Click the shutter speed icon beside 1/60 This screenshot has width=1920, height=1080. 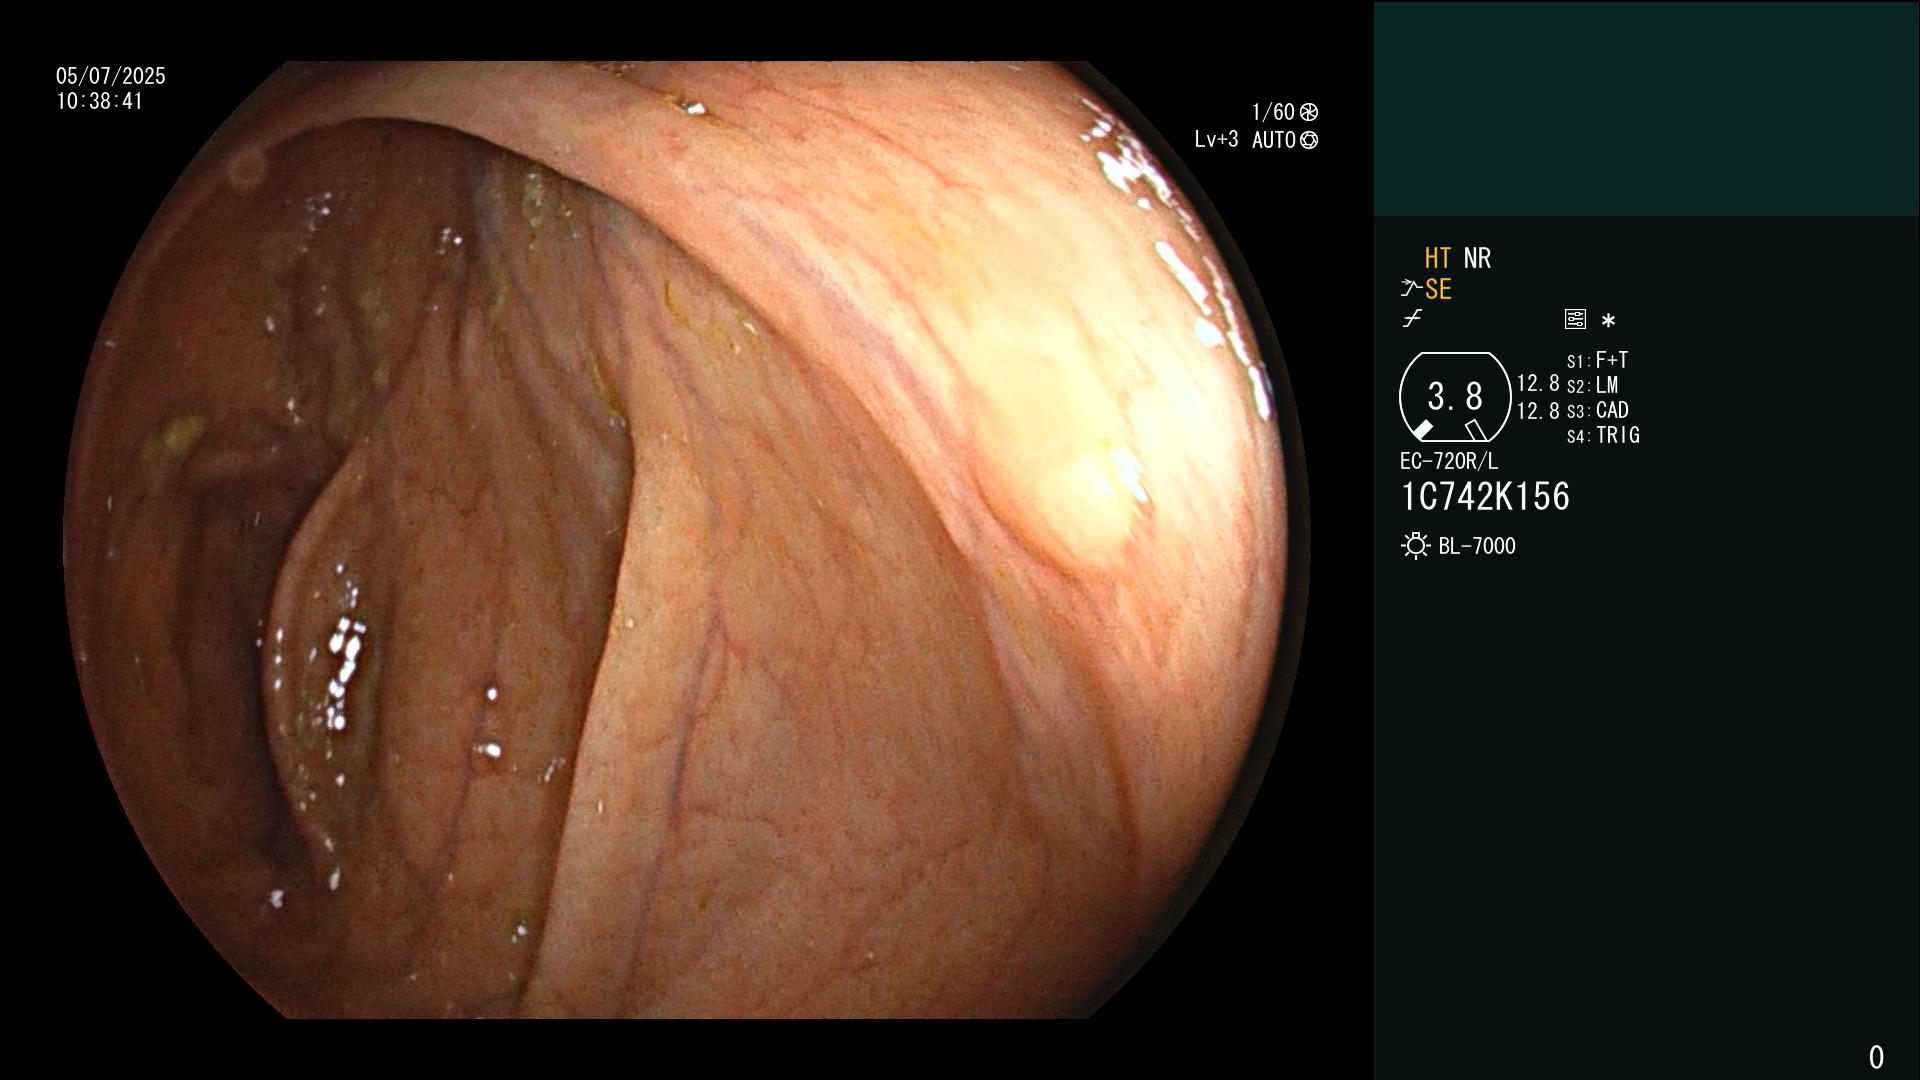click(1309, 112)
